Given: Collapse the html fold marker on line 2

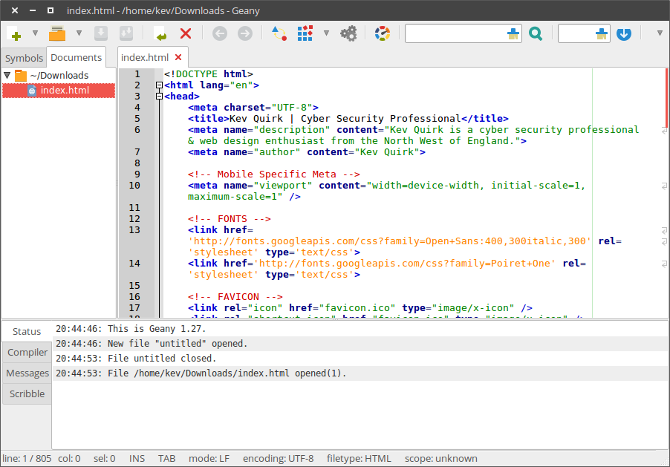Looking at the screenshot, I should (159, 85).
